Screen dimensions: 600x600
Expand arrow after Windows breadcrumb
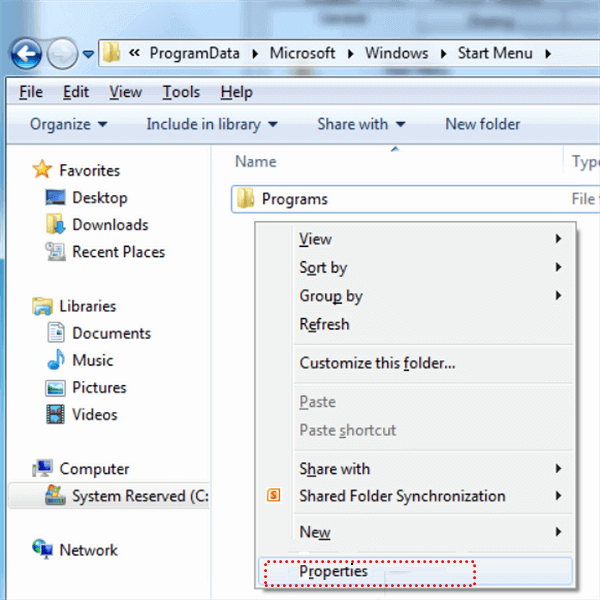pyautogui.click(x=443, y=54)
